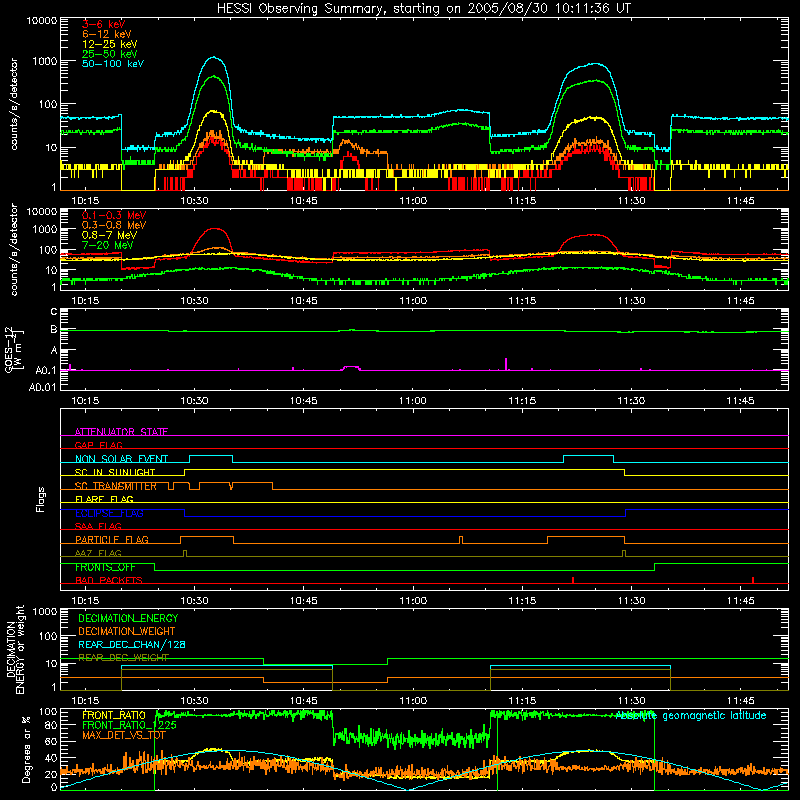Click the Absolute geomagnetic latitude label
Viewport: 800px width, 800px height.
(691, 715)
